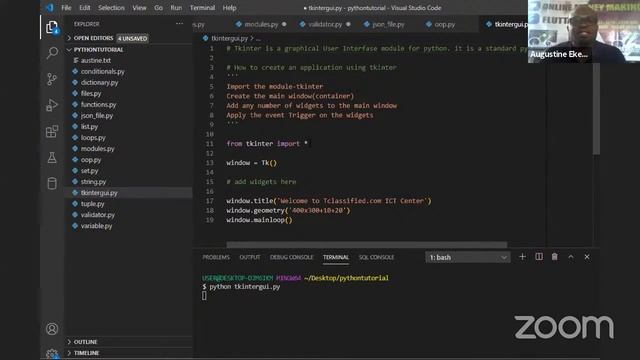This screenshot has height=360, width=640.
Task: Show the SQL Console panel tab
Action: click(376, 257)
